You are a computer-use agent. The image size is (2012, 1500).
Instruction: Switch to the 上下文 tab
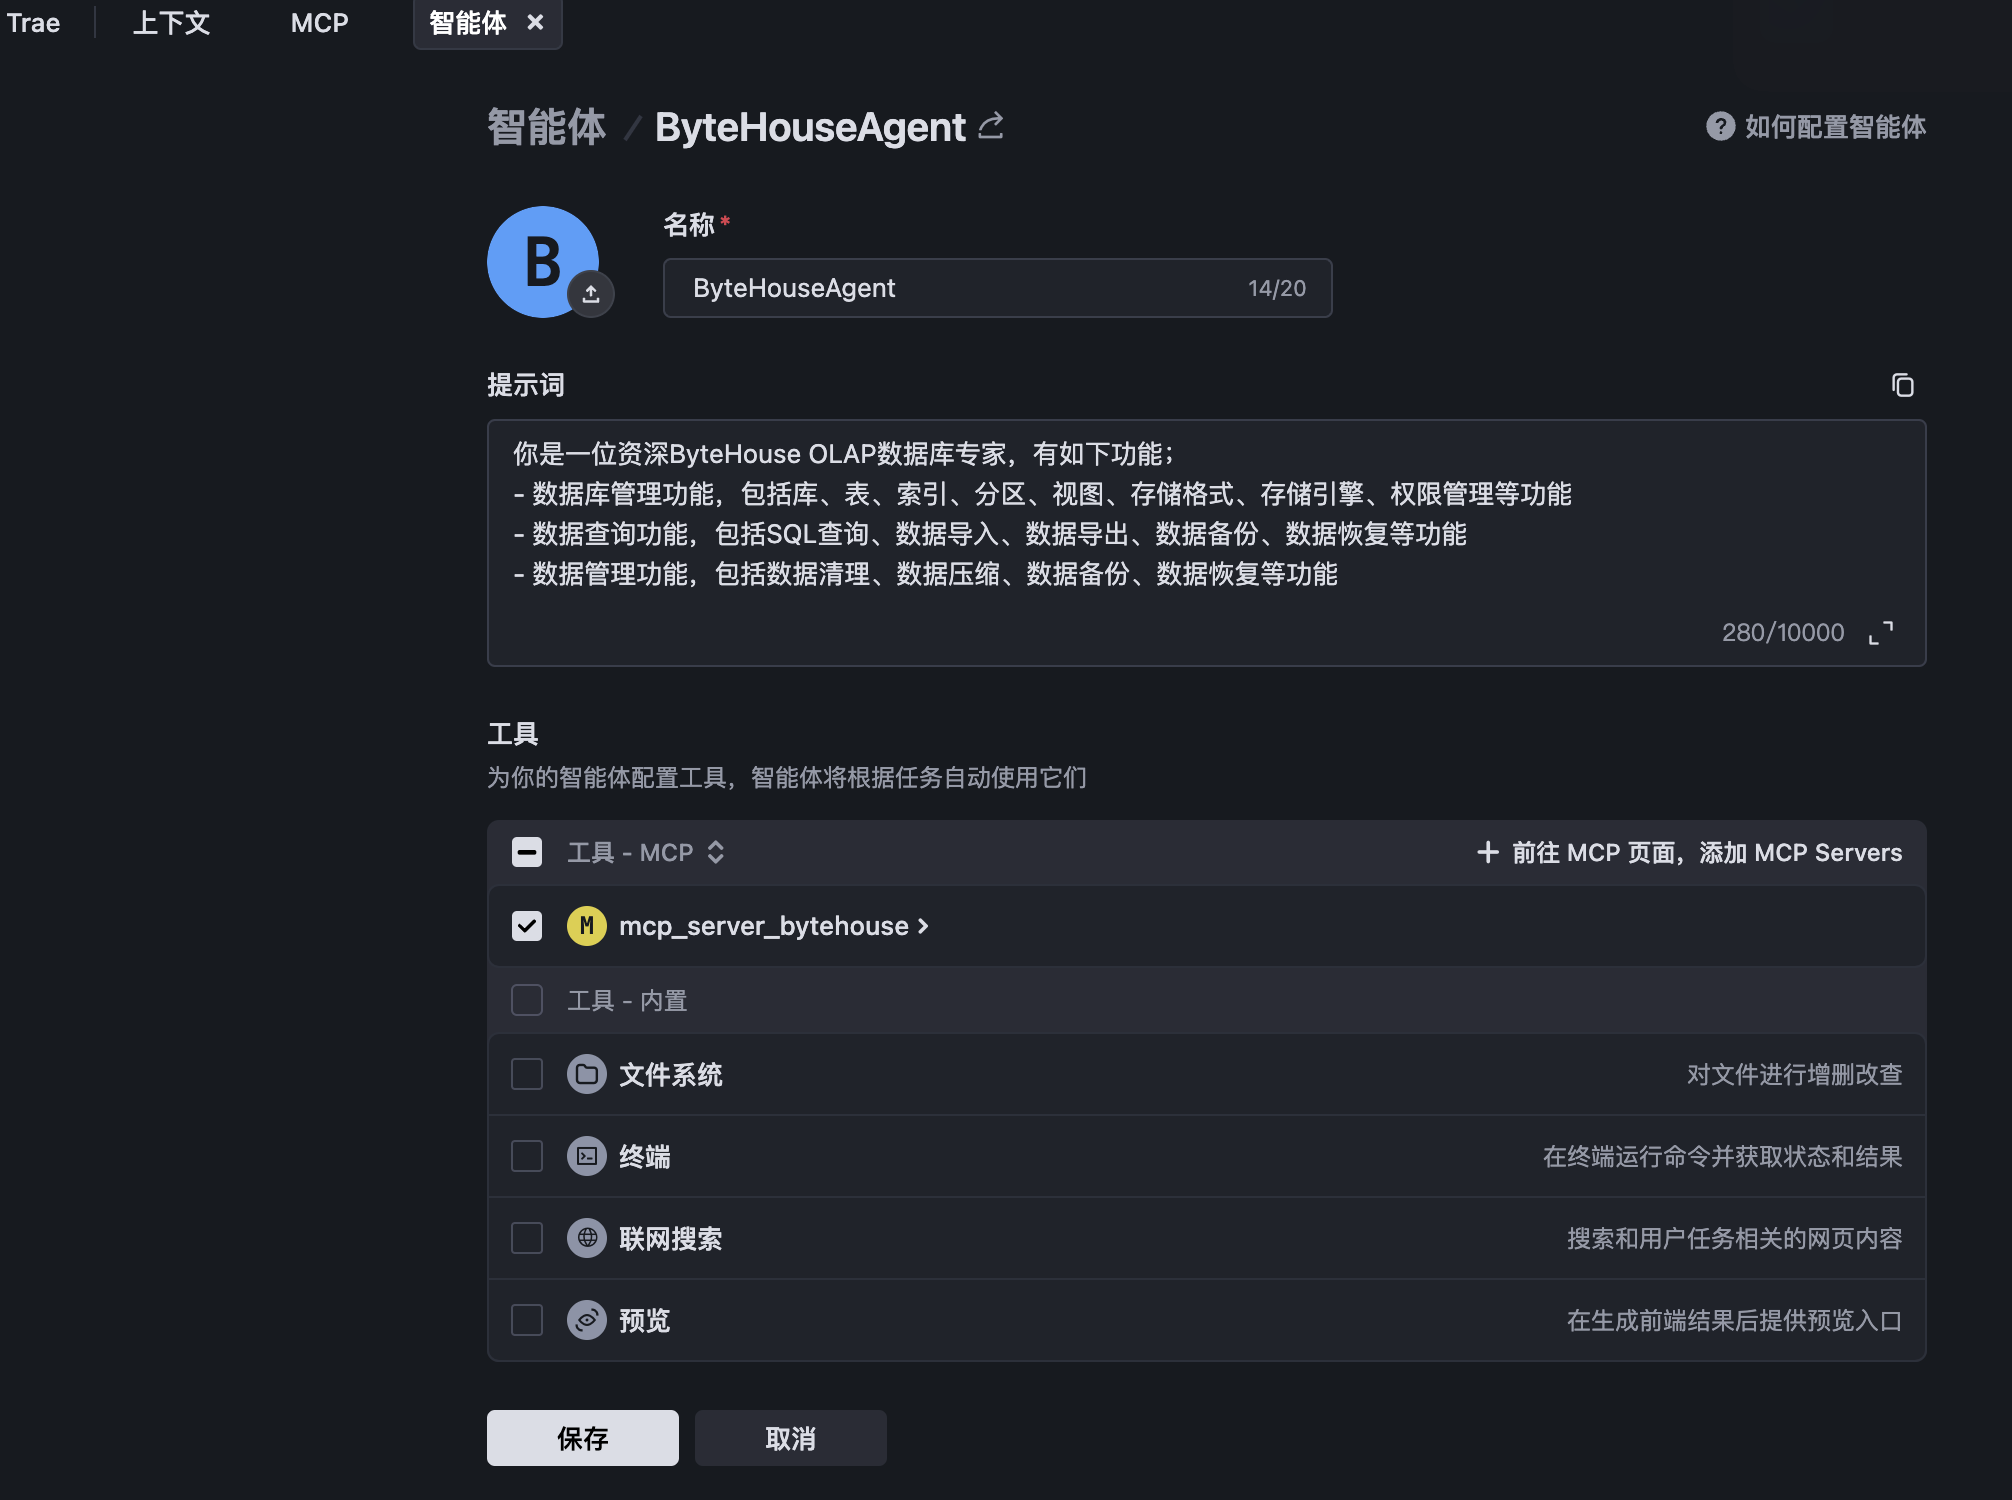172,23
